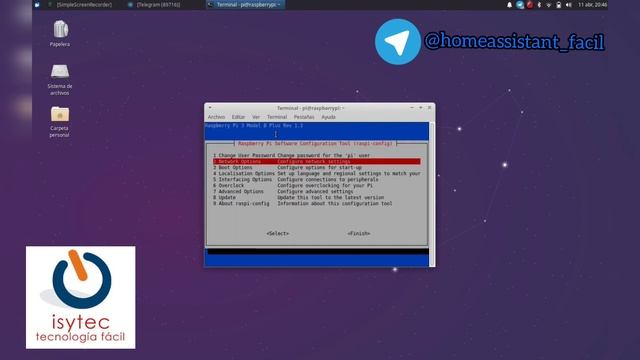640x360 pixels.
Task: Click the applications menu icon in the panel
Action: tap(37, 4)
